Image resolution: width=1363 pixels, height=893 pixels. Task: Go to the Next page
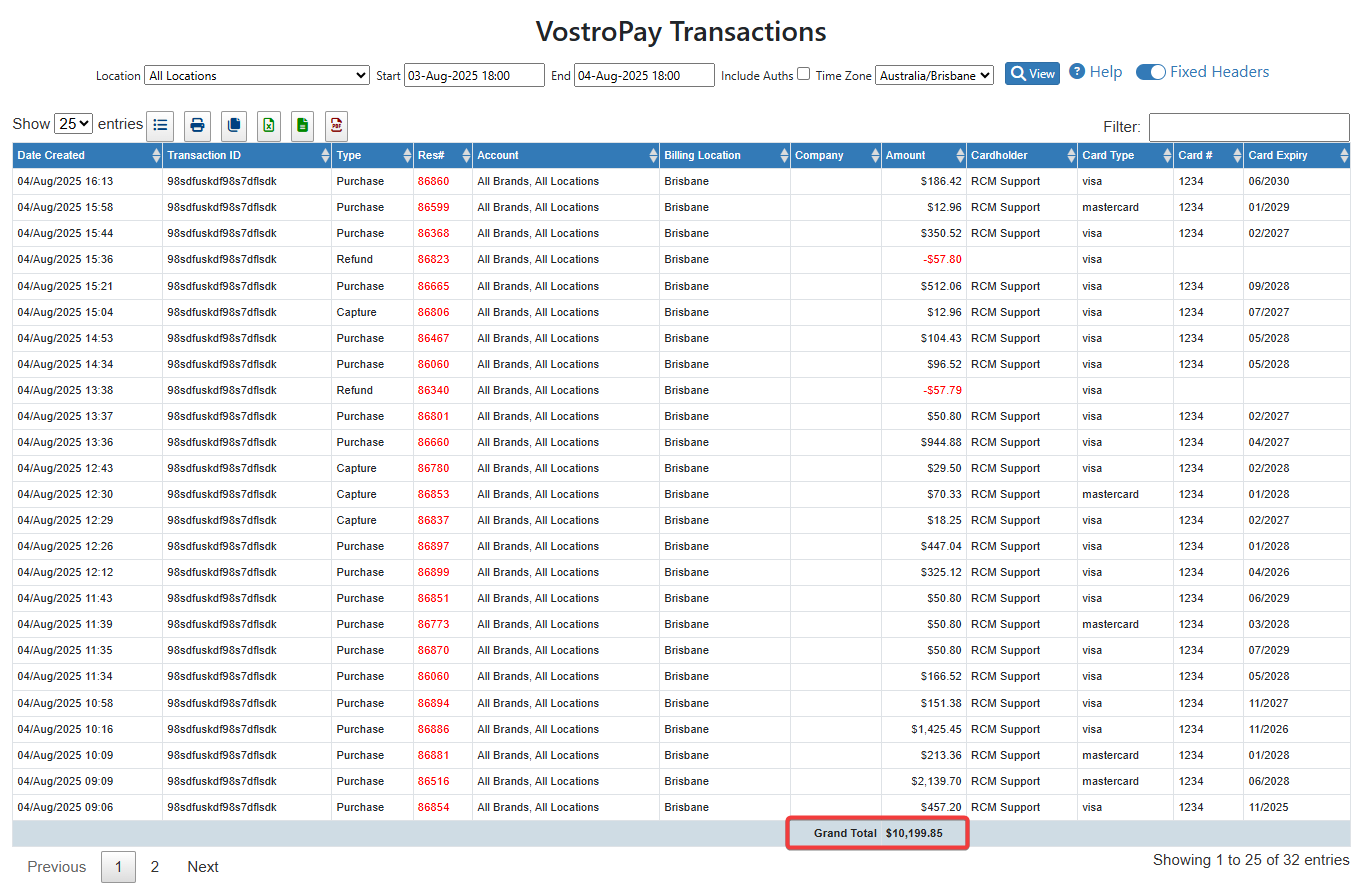point(203,867)
